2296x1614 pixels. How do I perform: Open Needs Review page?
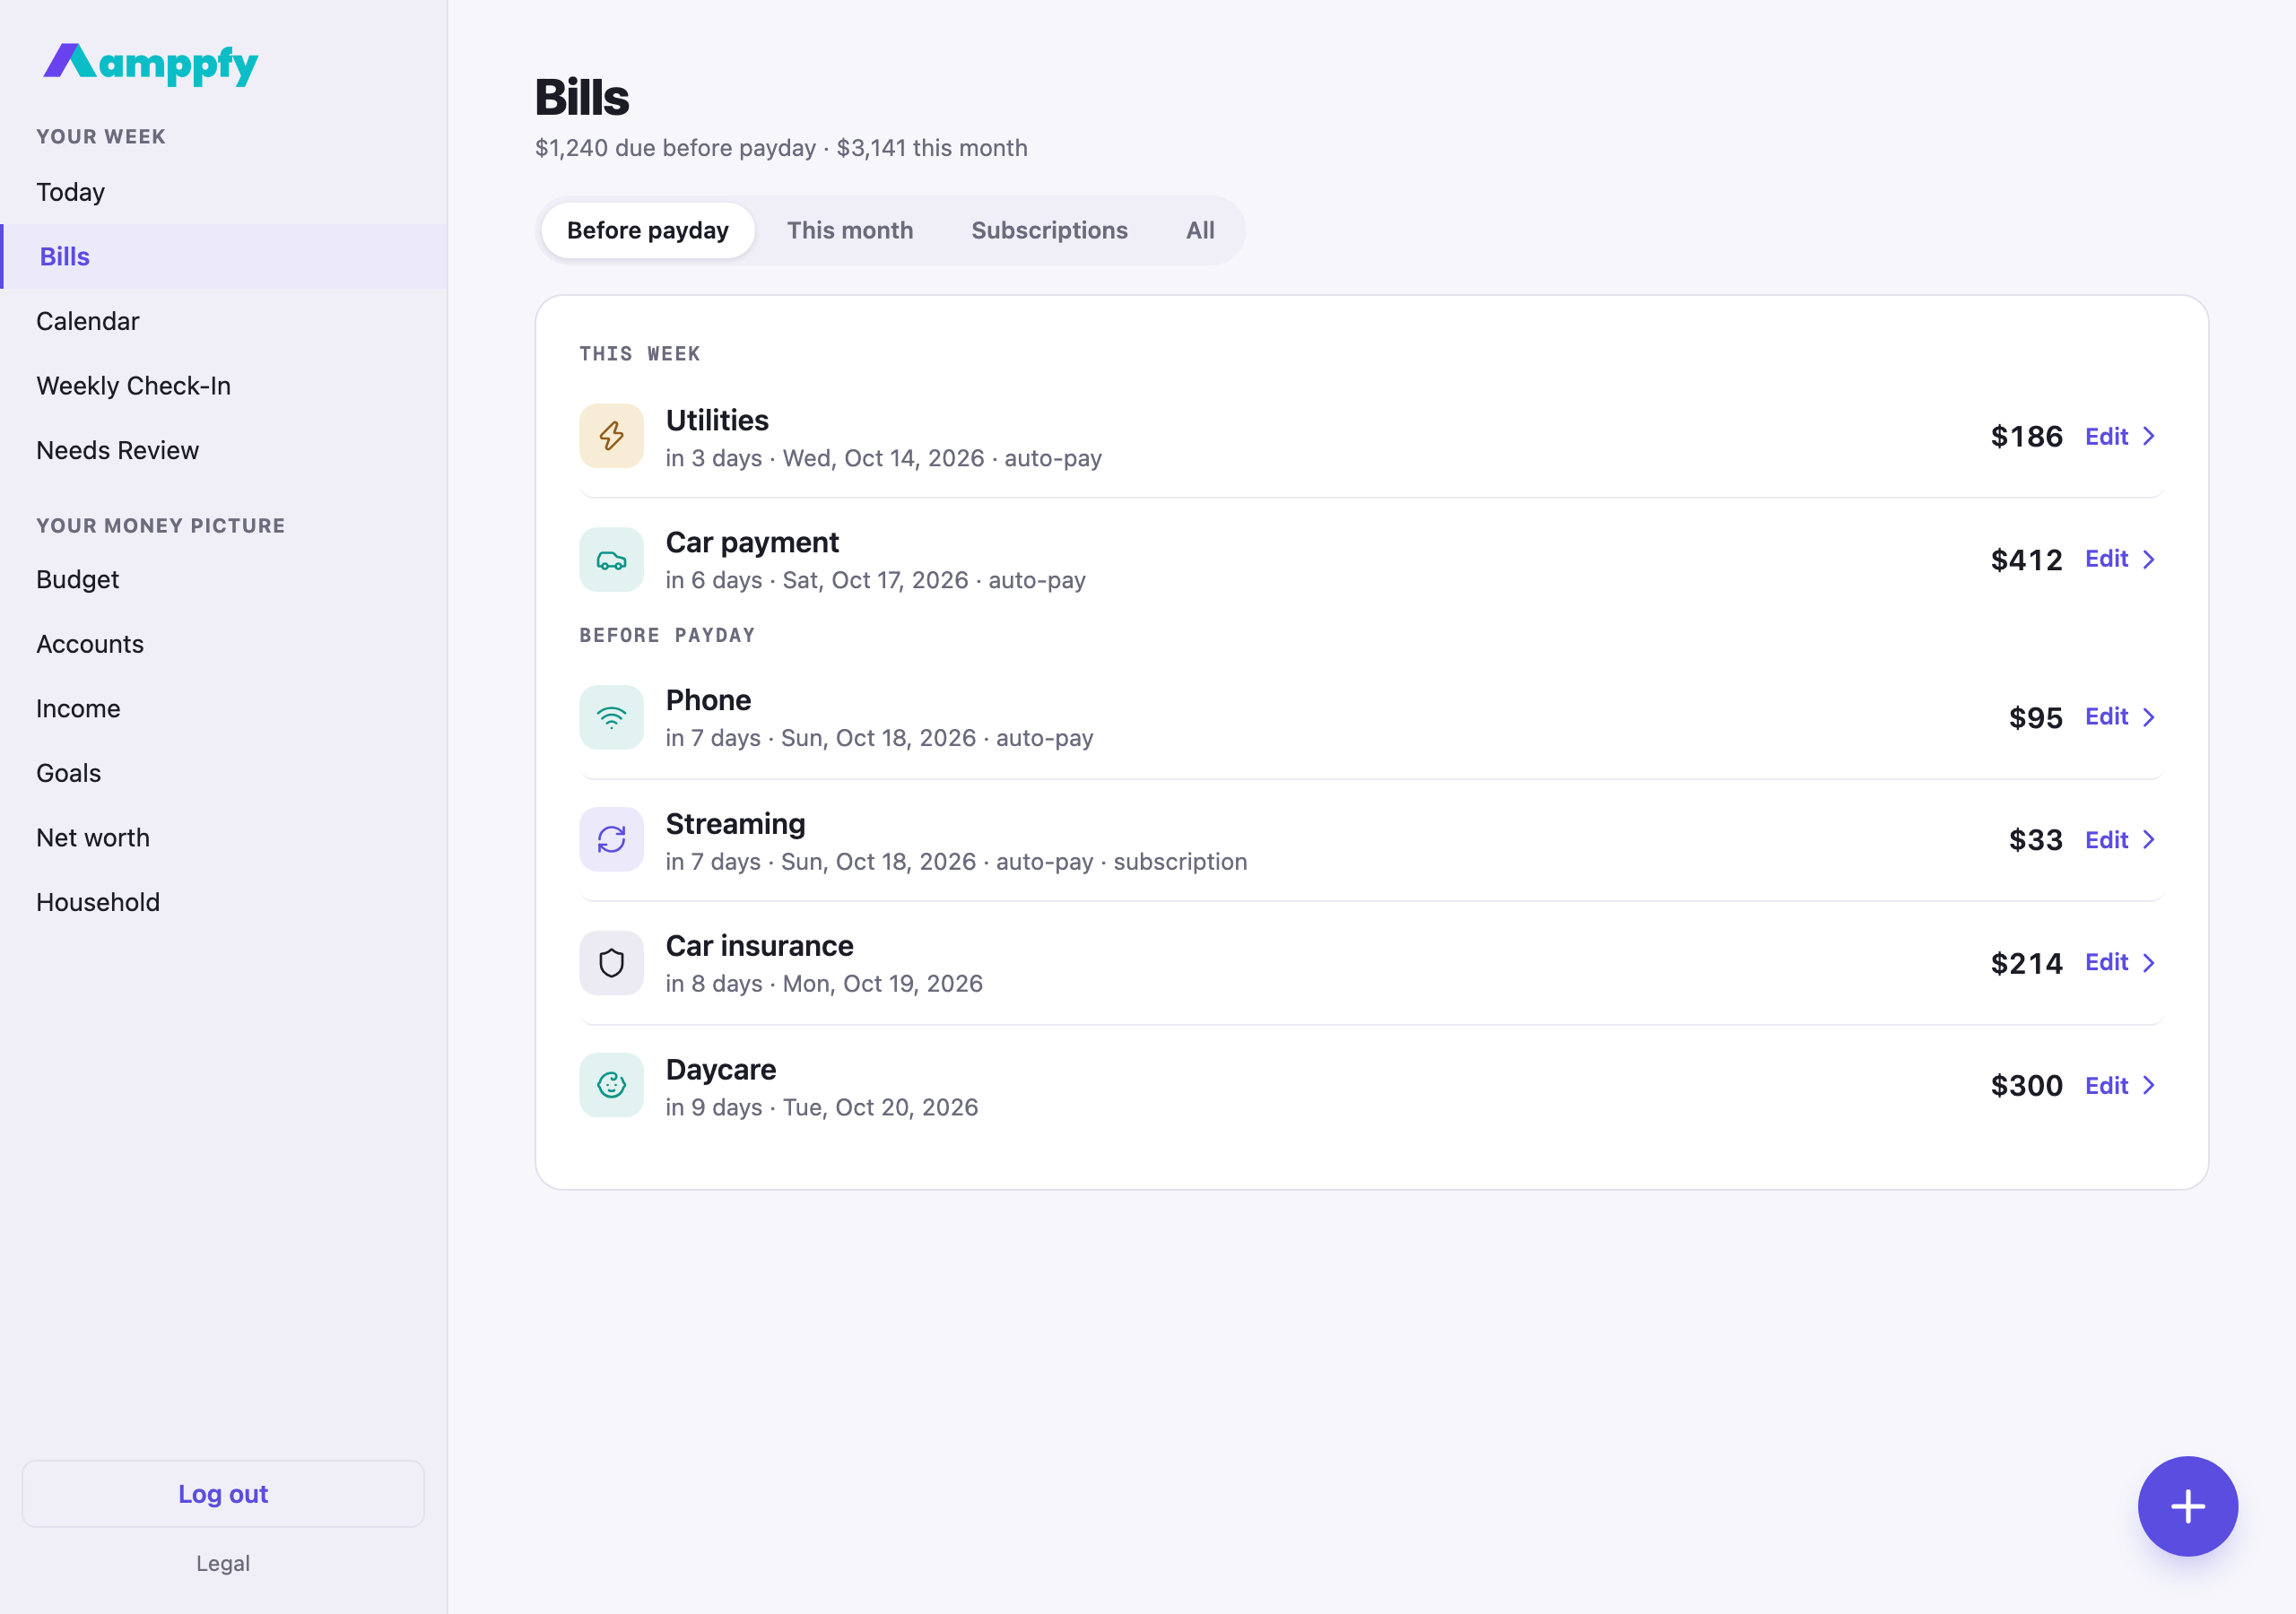pyautogui.click(x=224, y=450)
